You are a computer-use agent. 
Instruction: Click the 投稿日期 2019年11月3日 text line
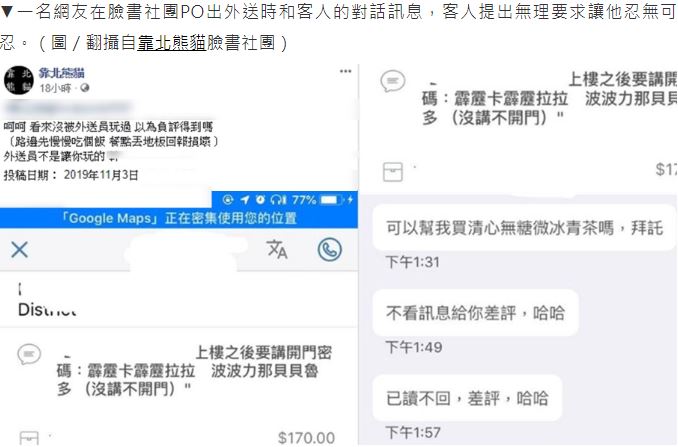pos(71,175)
